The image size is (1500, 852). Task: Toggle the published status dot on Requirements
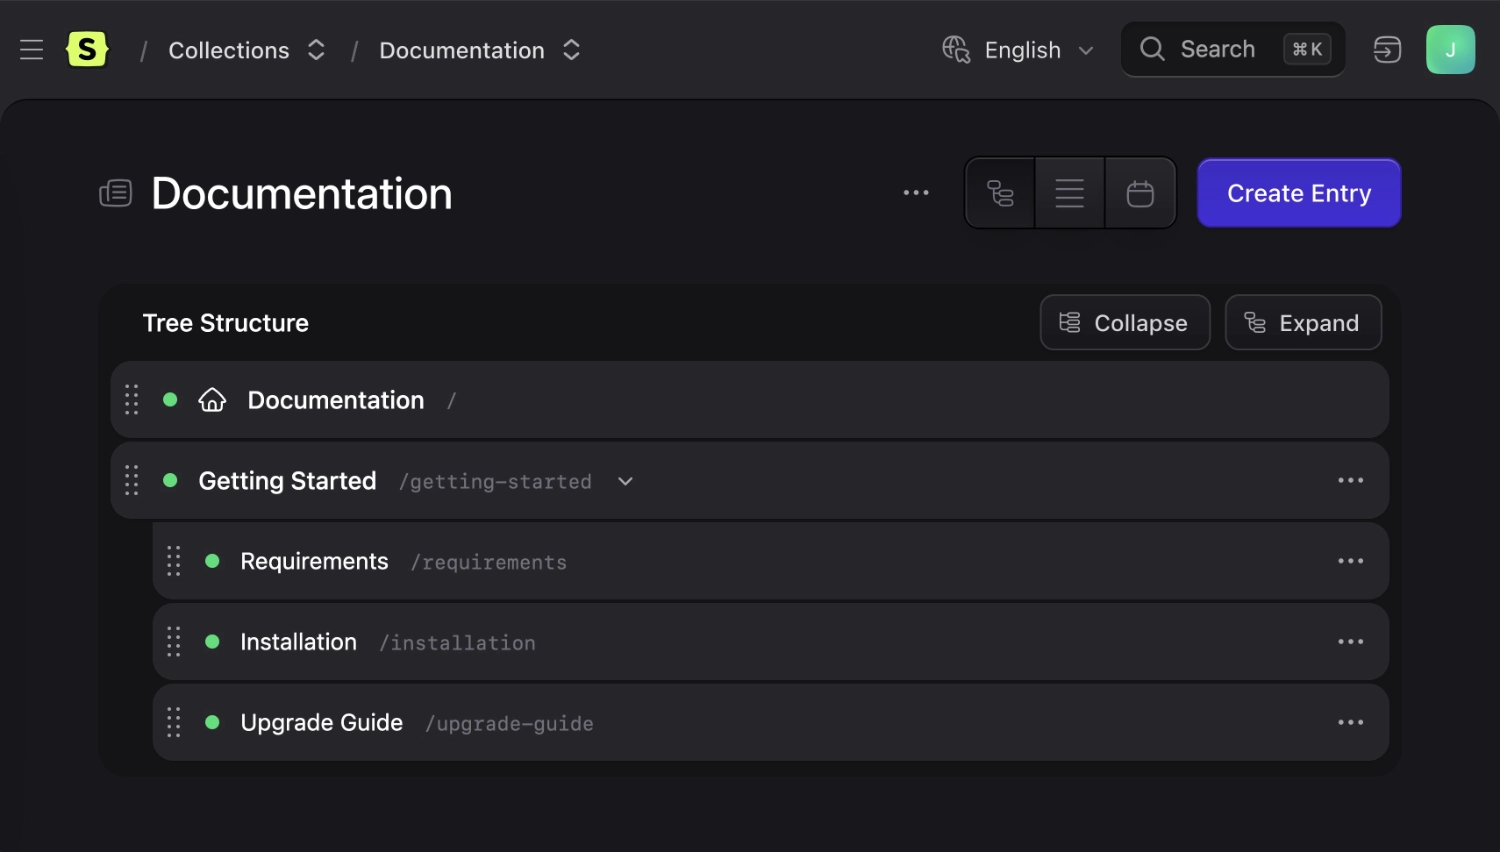[x=212, y=561]
